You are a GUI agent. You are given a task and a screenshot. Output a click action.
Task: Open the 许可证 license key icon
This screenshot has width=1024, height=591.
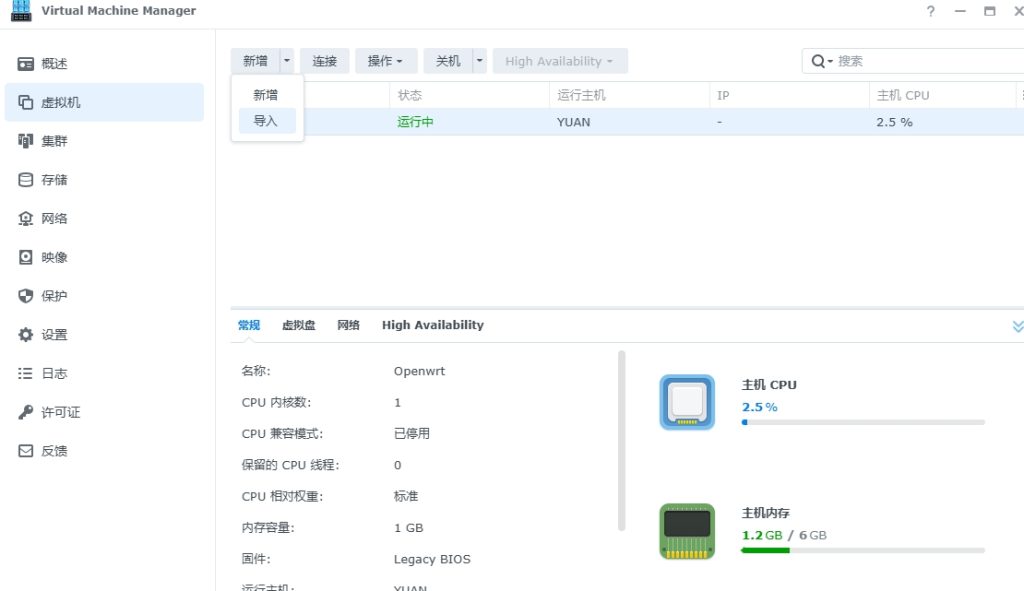tap(26, 413)
